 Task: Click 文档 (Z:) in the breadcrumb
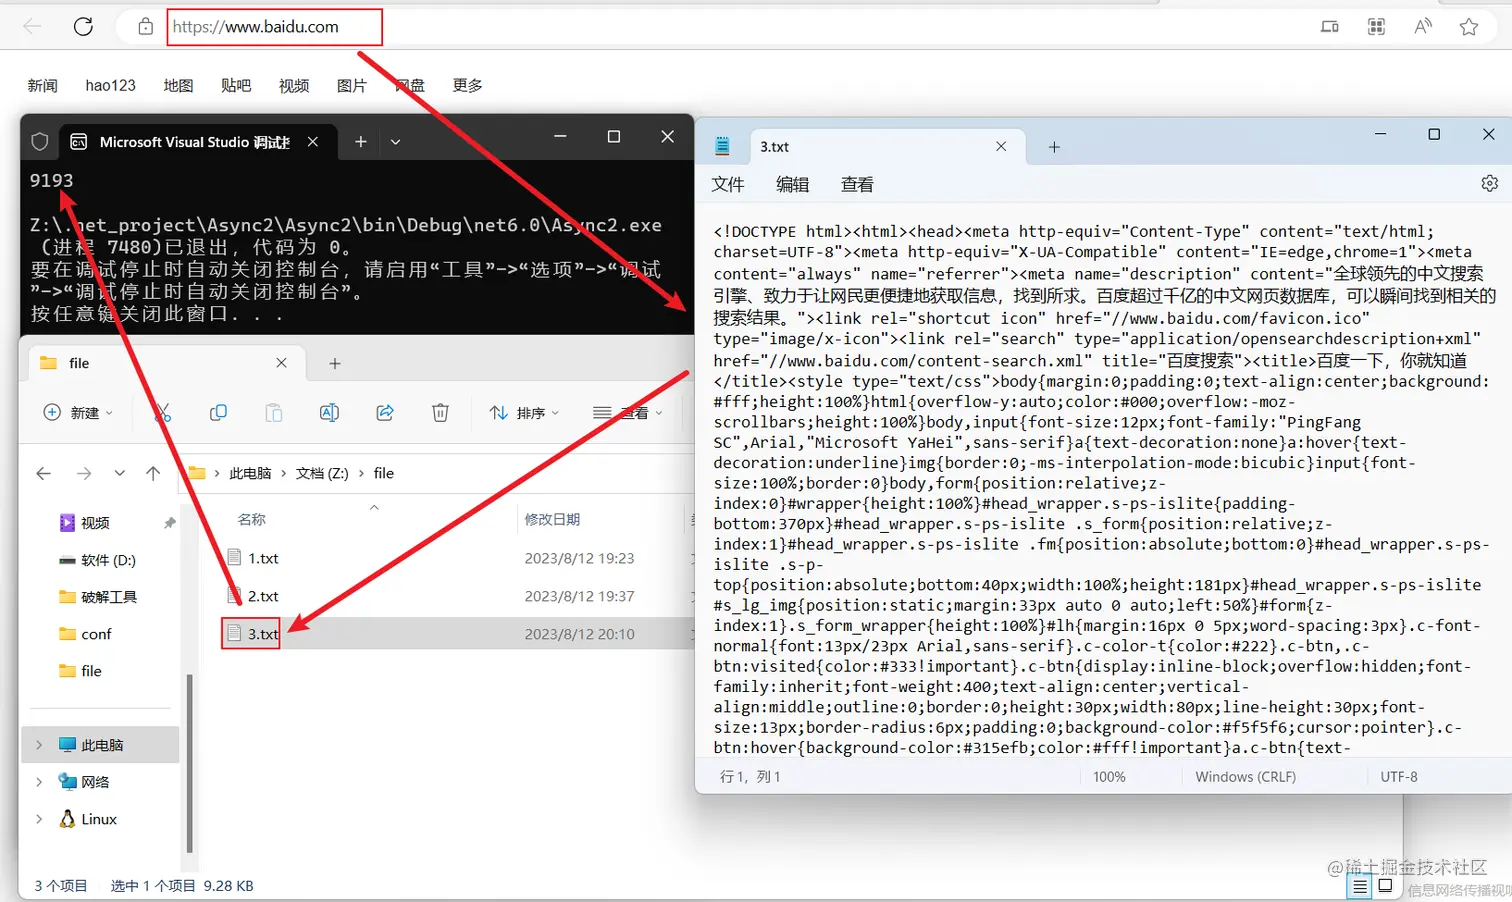(322, 474)
